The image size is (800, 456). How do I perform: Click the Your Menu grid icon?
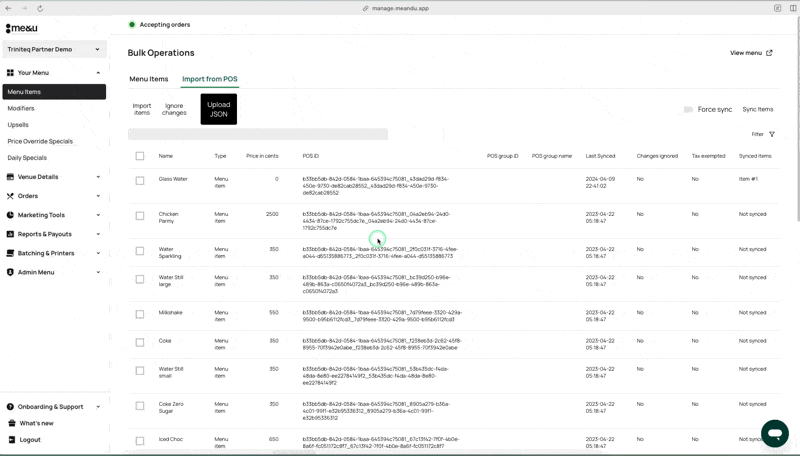pos(10,73)
